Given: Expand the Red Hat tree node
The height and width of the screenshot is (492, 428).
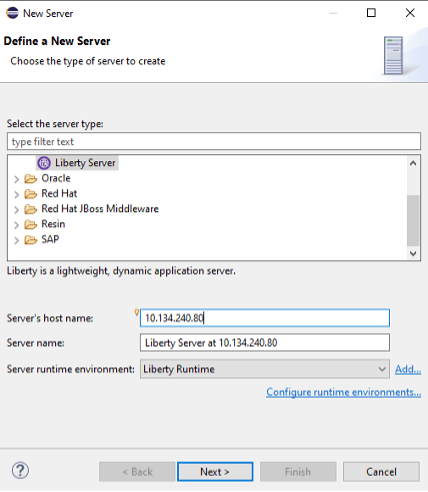Looking at the screenshot, I should 16,194.
